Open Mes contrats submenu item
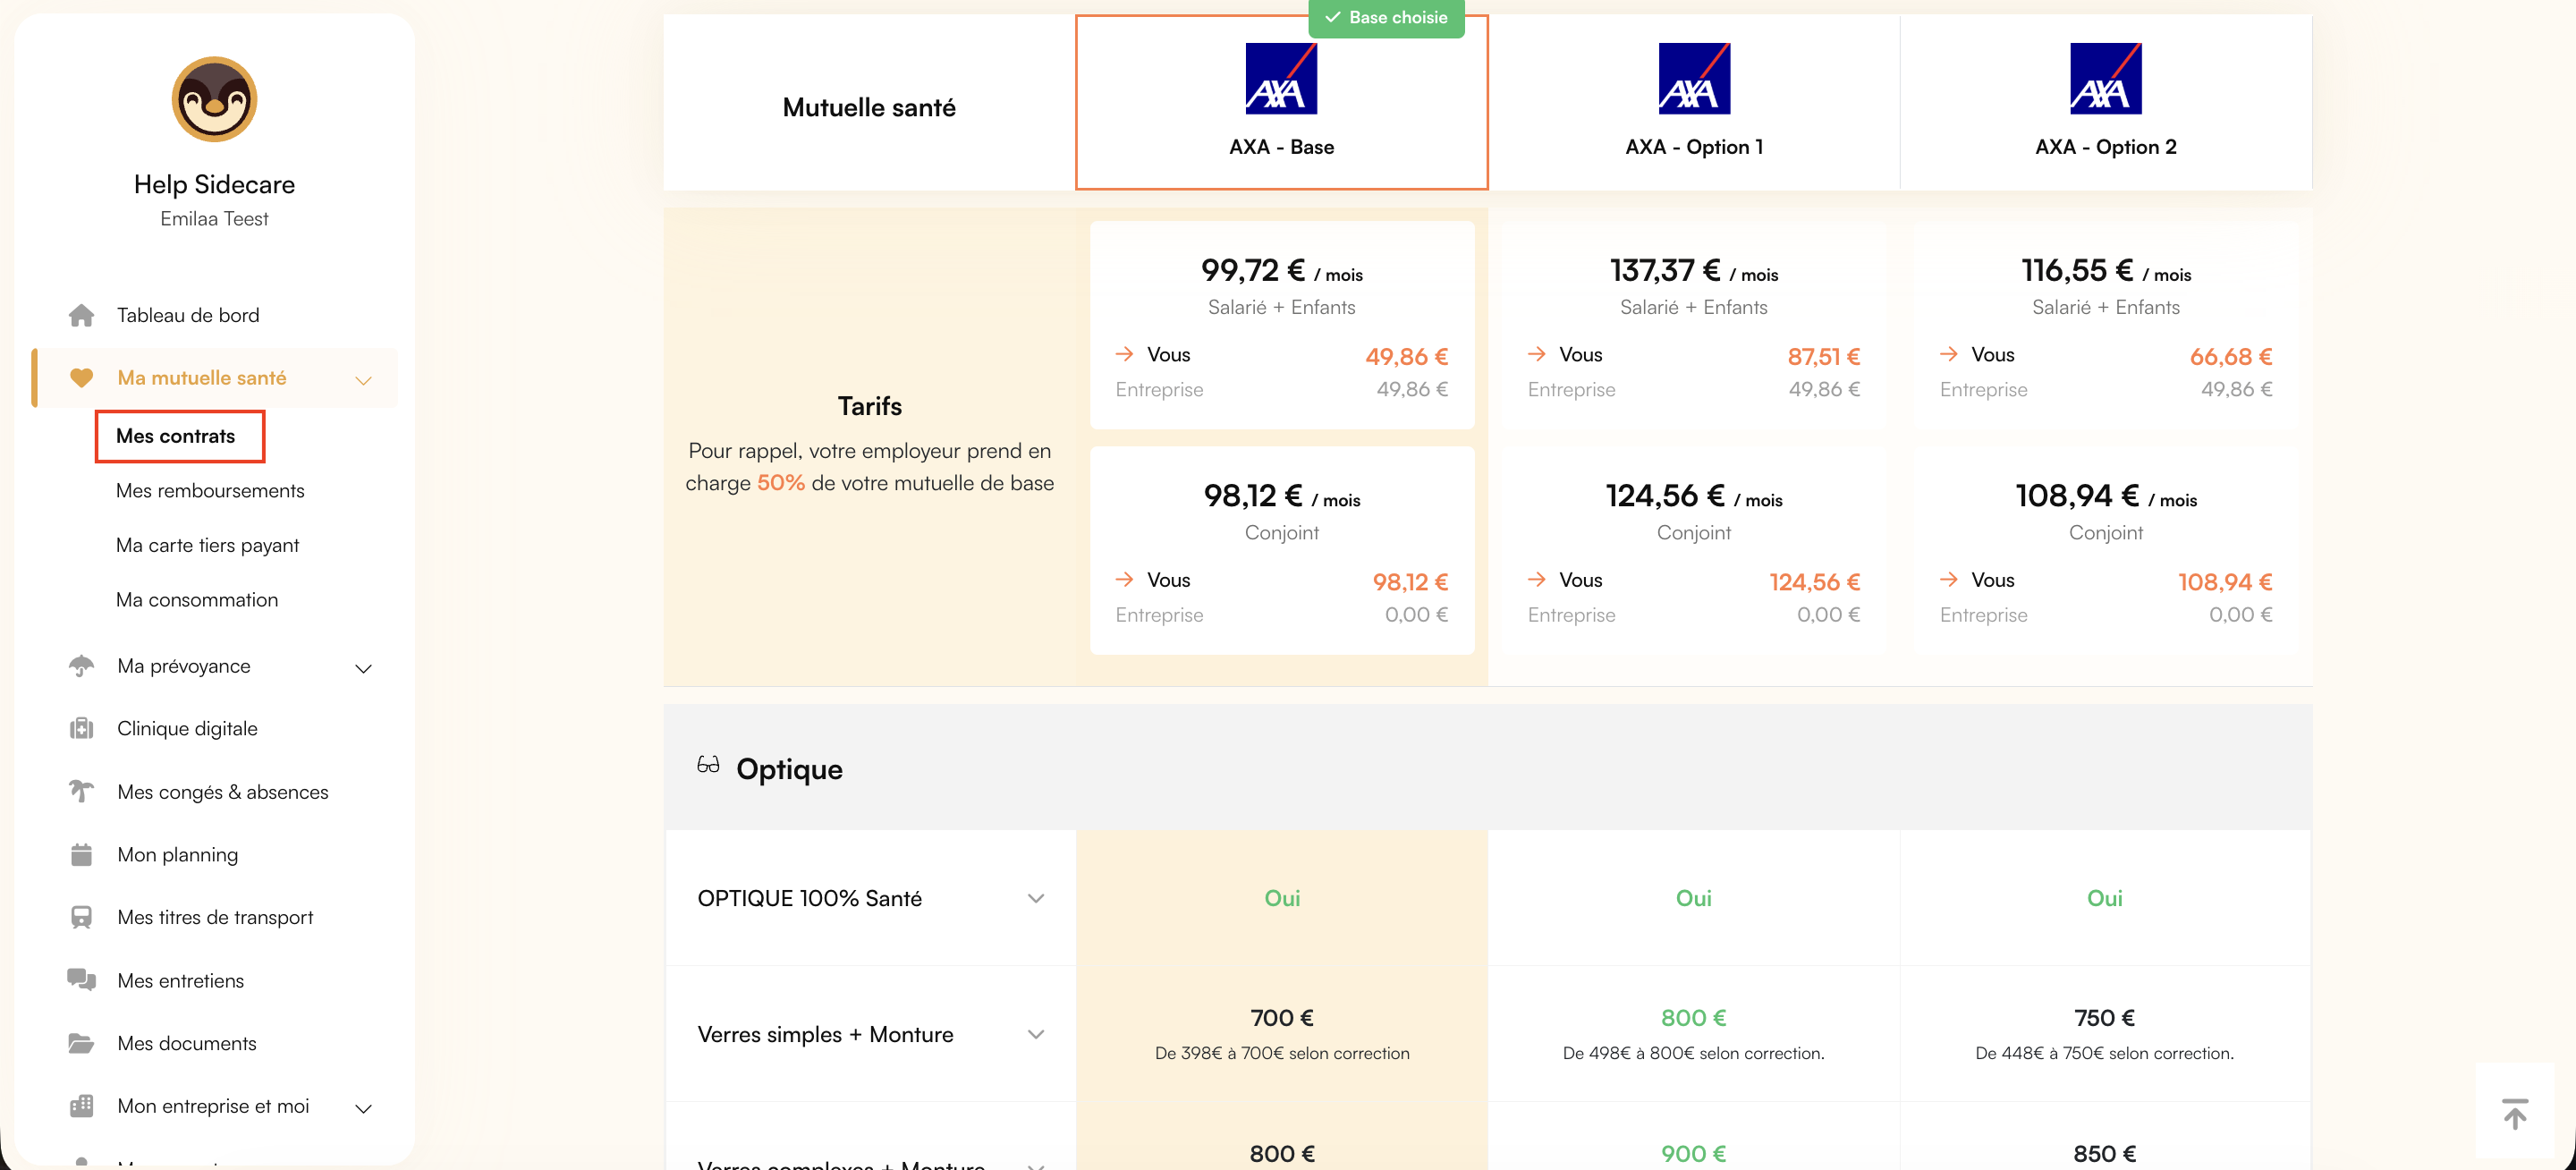The height and width of the screenshot is (1170, 2576). [176, 436]
